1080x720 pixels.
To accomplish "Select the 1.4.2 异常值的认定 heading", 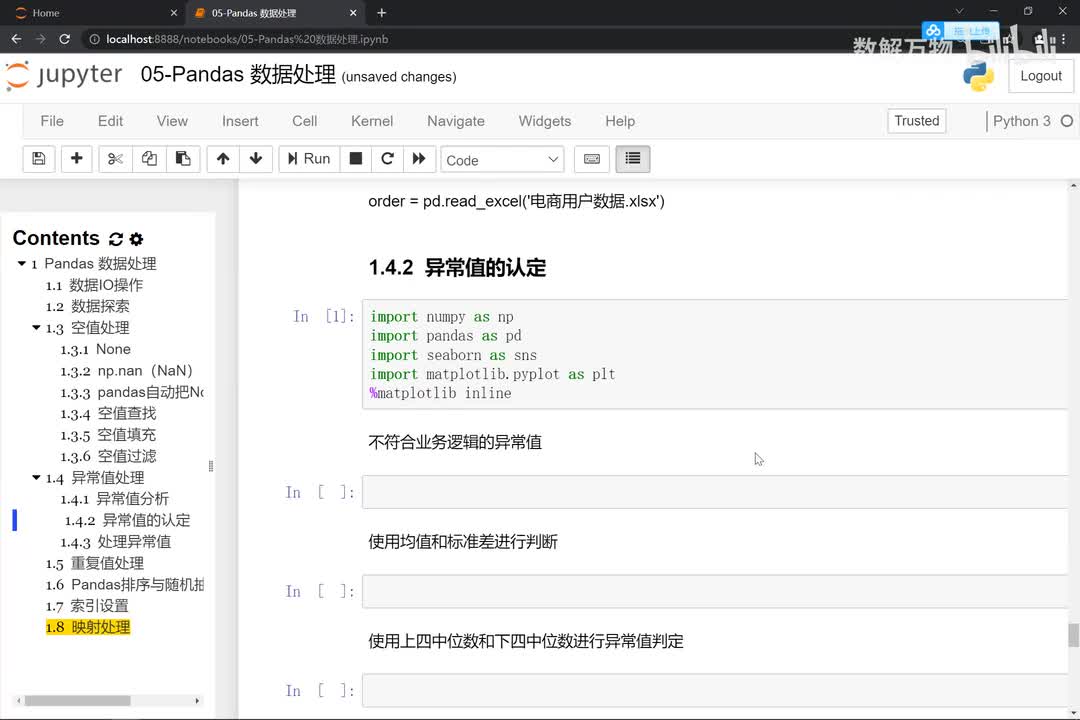I will tap(457, 267).
